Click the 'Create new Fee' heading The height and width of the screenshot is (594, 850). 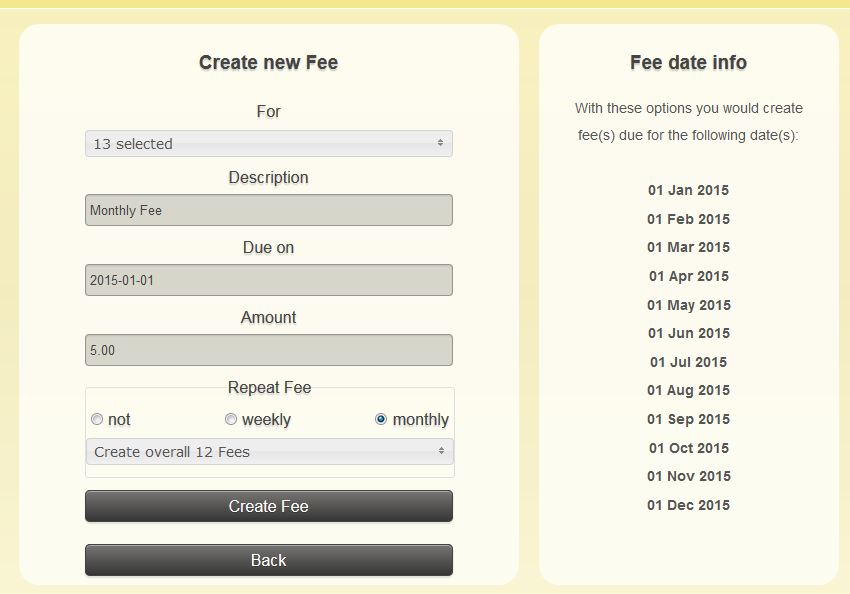268,62
